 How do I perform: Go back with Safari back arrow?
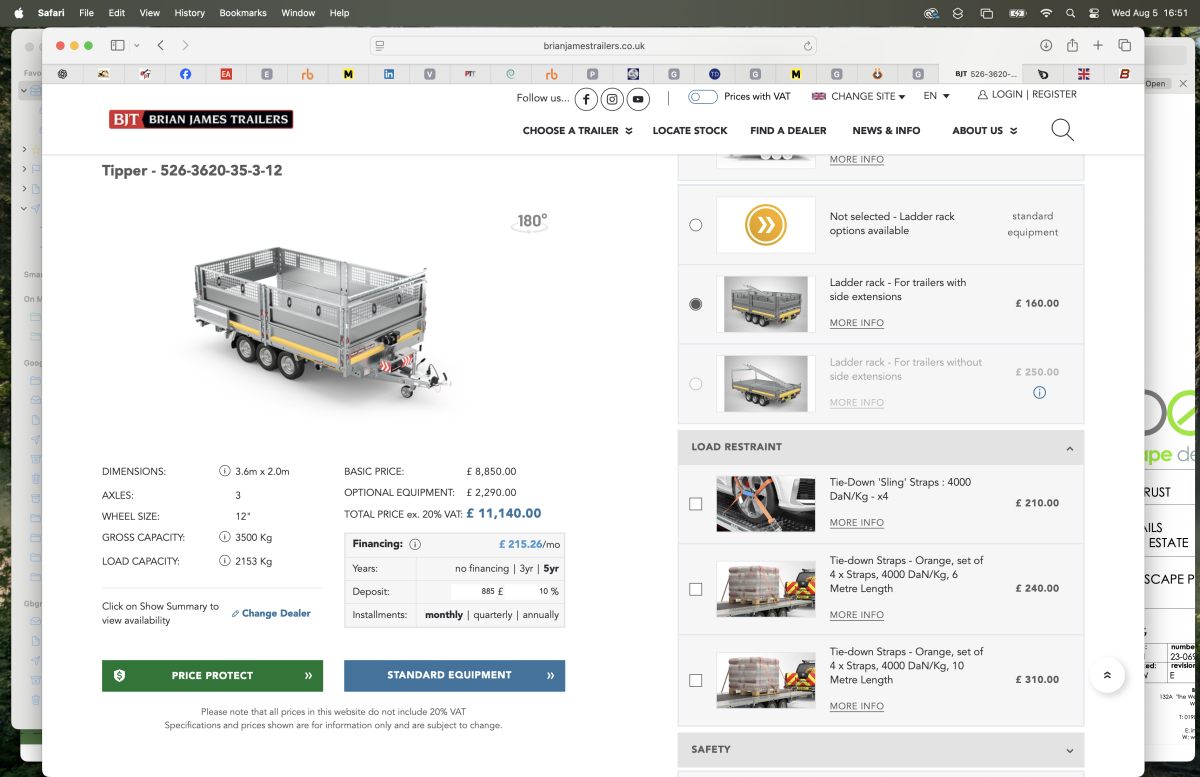point(160,45)
